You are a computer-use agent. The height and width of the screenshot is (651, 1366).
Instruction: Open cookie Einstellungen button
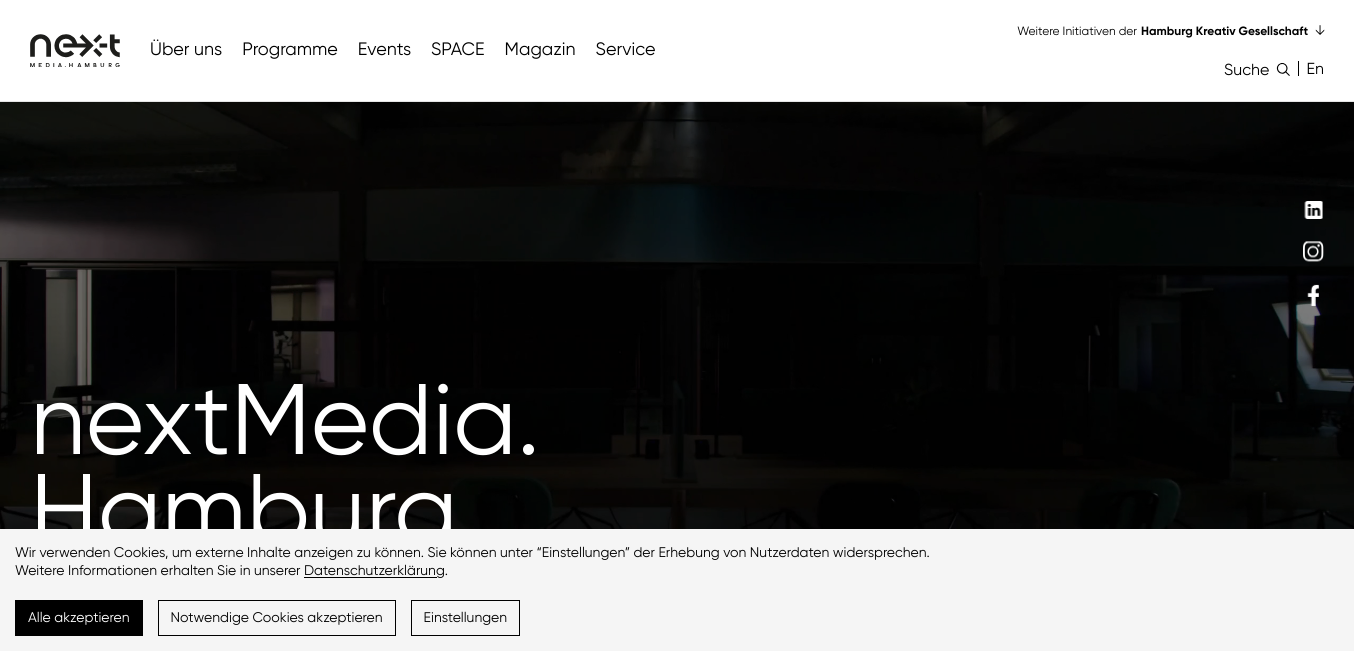tap(465, 618)
